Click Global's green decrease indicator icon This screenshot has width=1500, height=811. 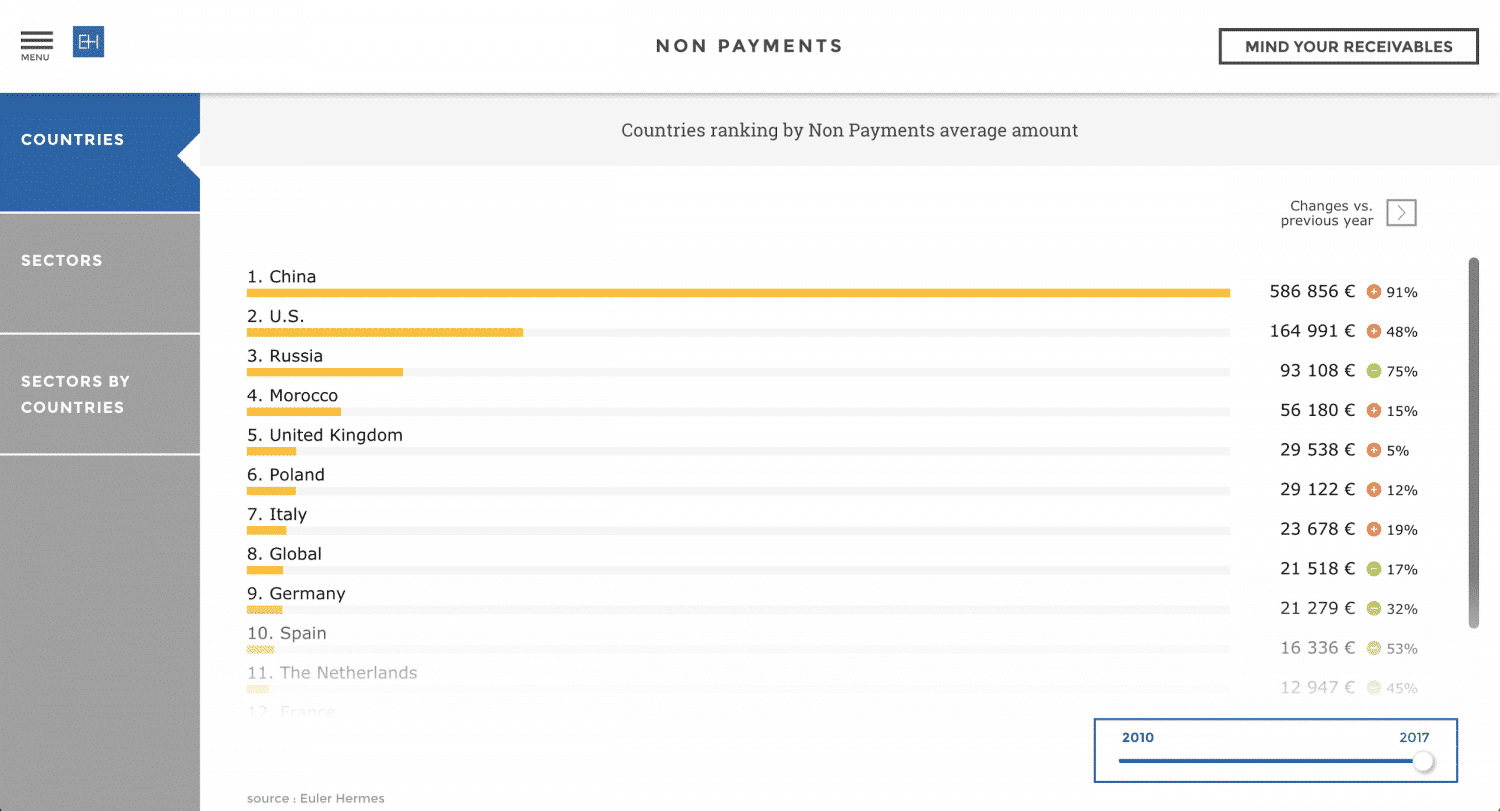tap(1373, 569)
